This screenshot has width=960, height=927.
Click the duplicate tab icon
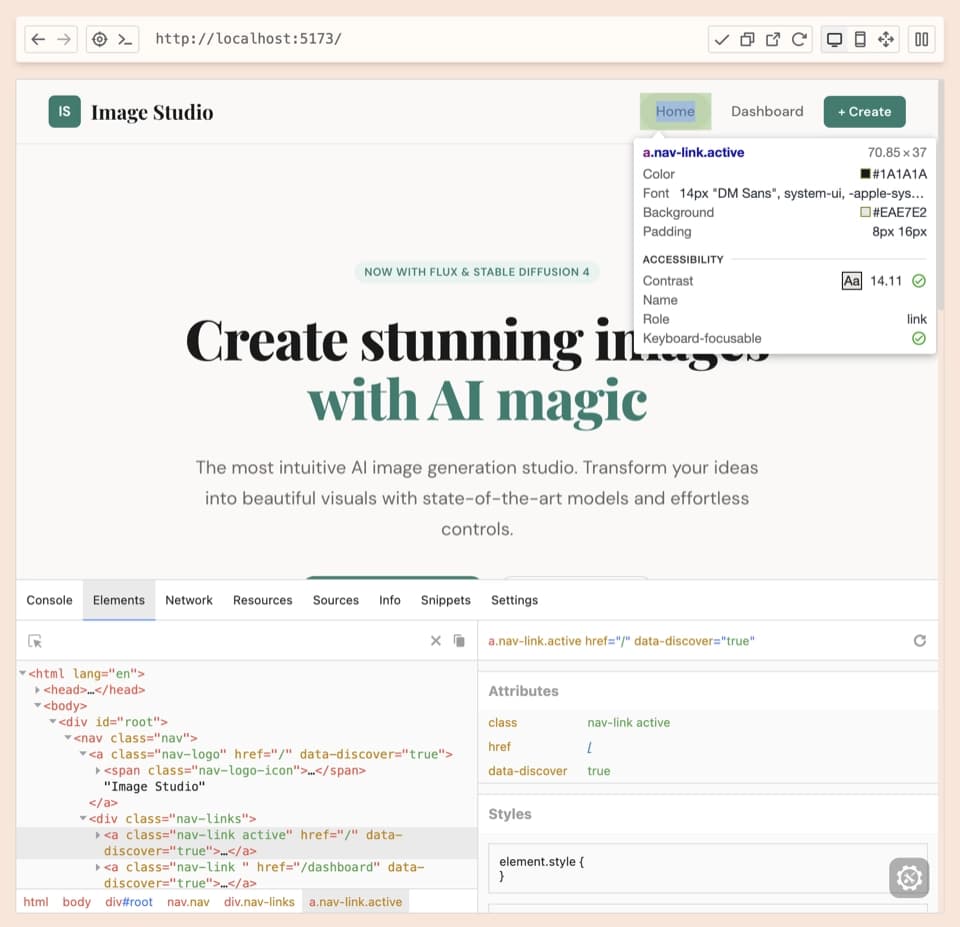point(746,39)
